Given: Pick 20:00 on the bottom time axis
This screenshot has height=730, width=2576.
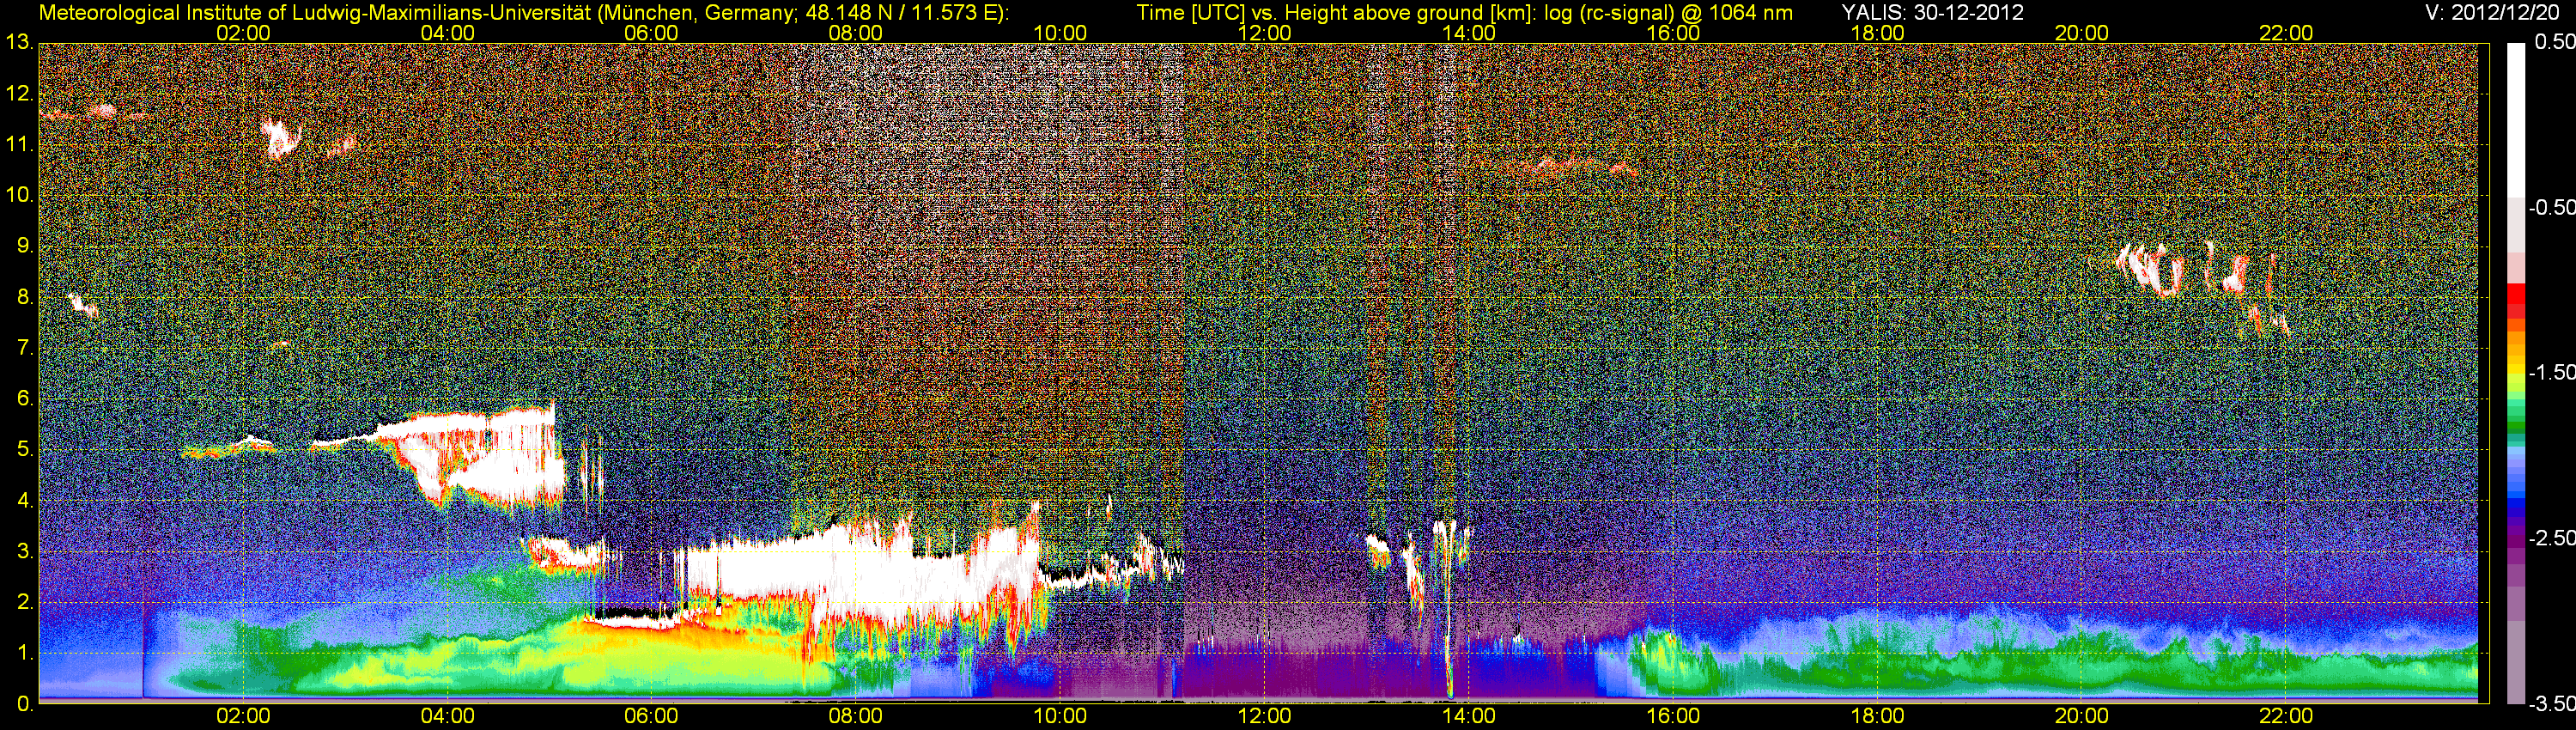Looking at the screenshot, I should [2082, 717].
